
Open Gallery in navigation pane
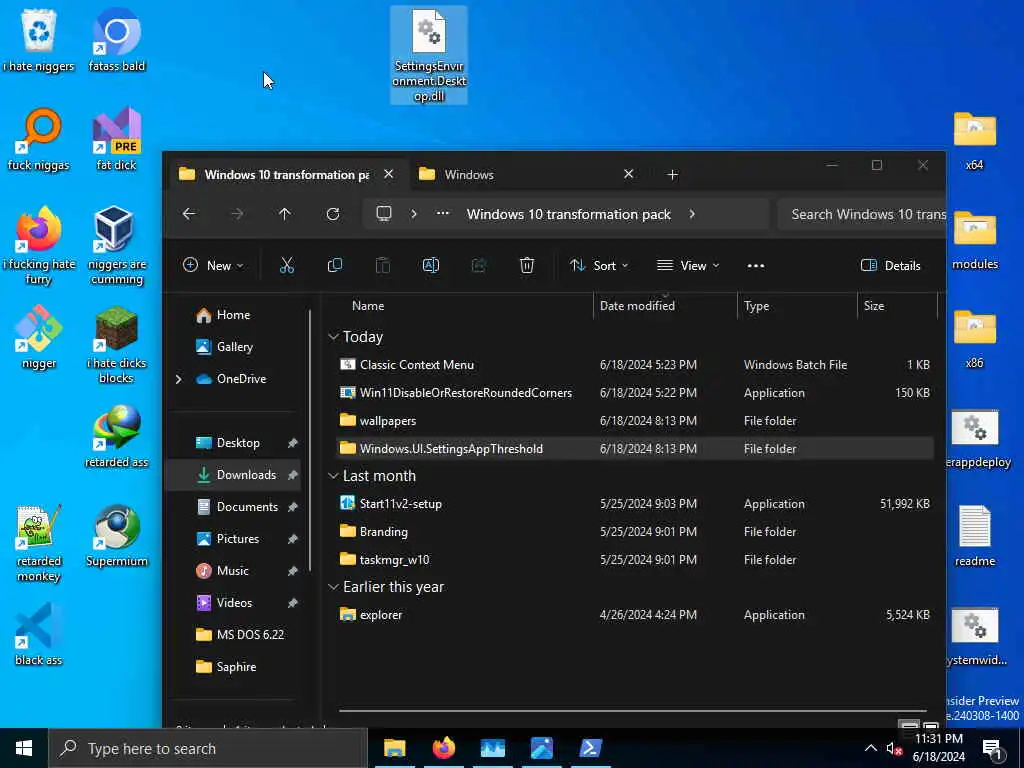[234, 347]
